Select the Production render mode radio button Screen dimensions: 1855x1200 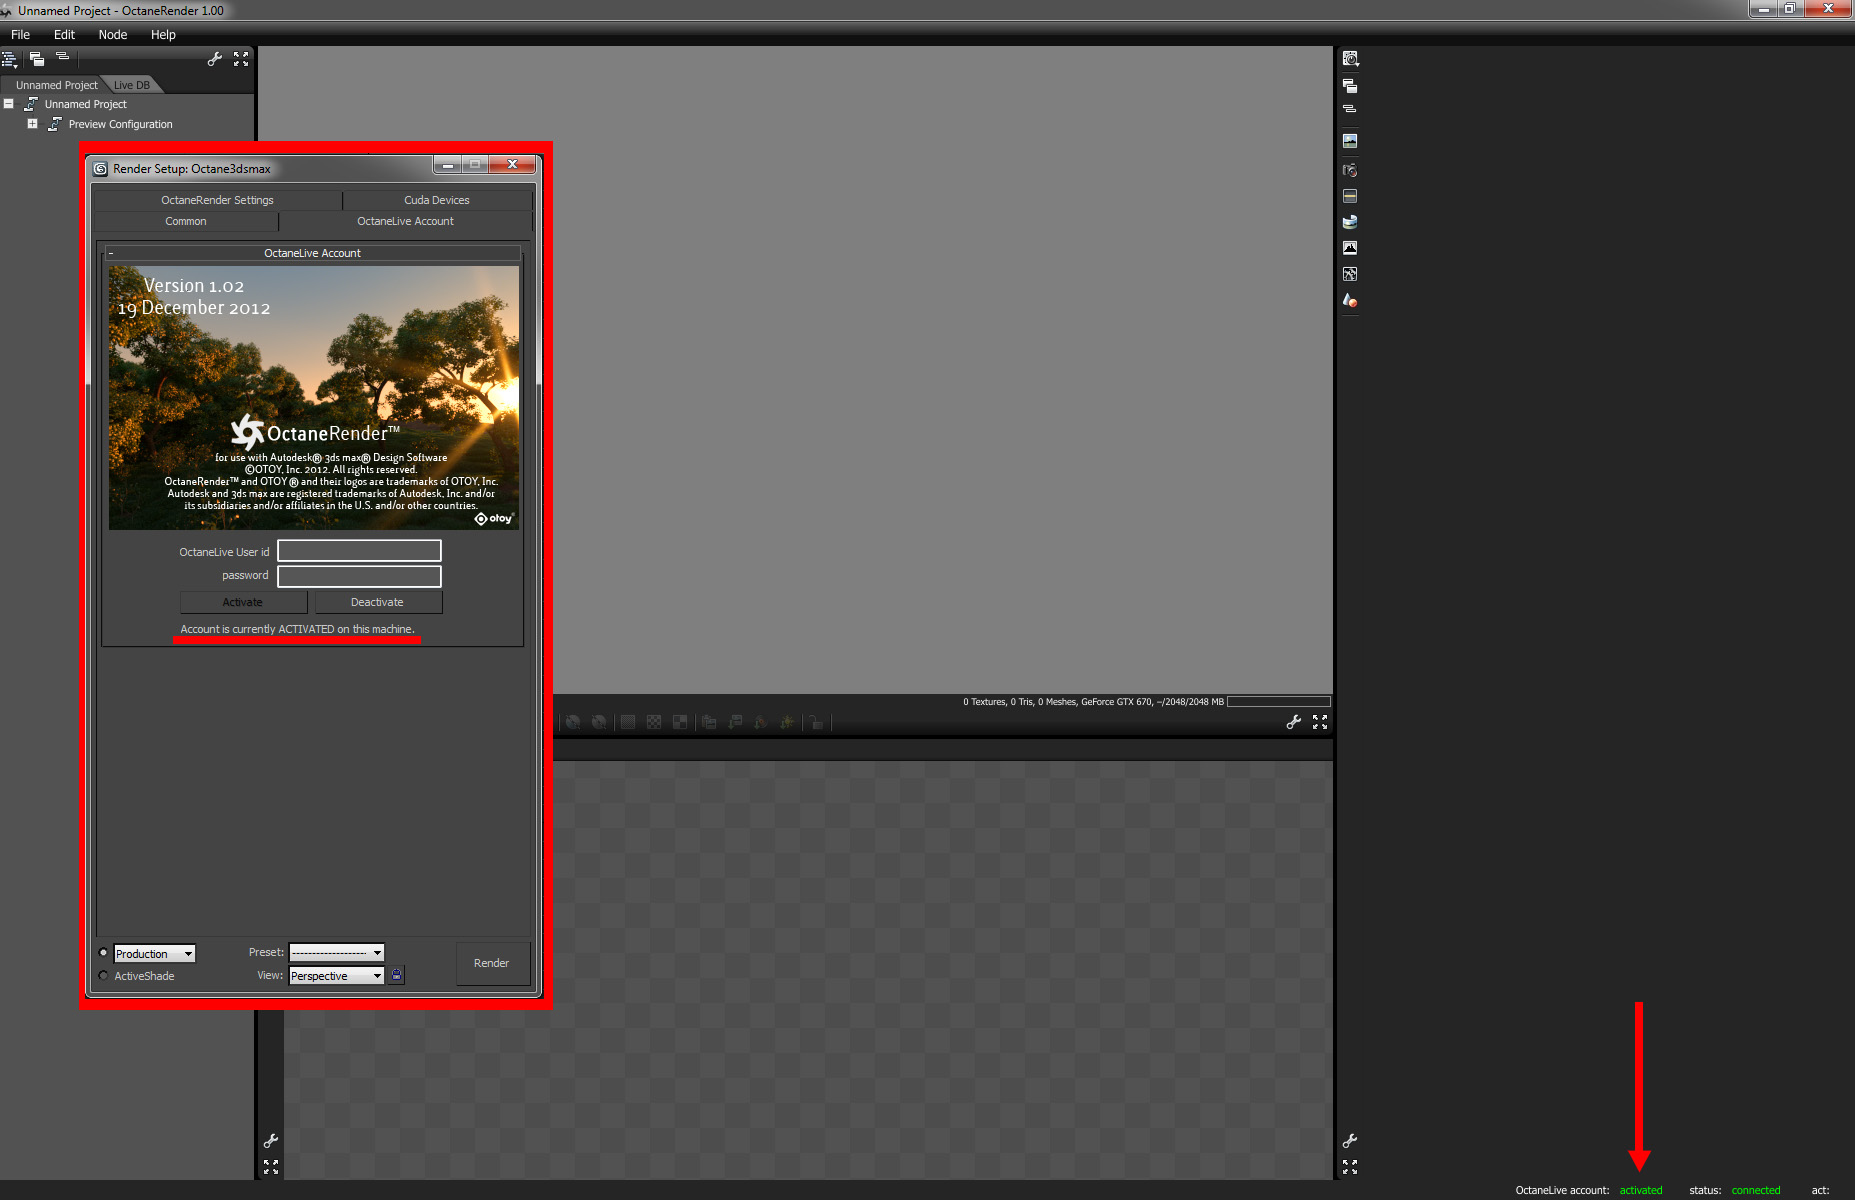103,953
